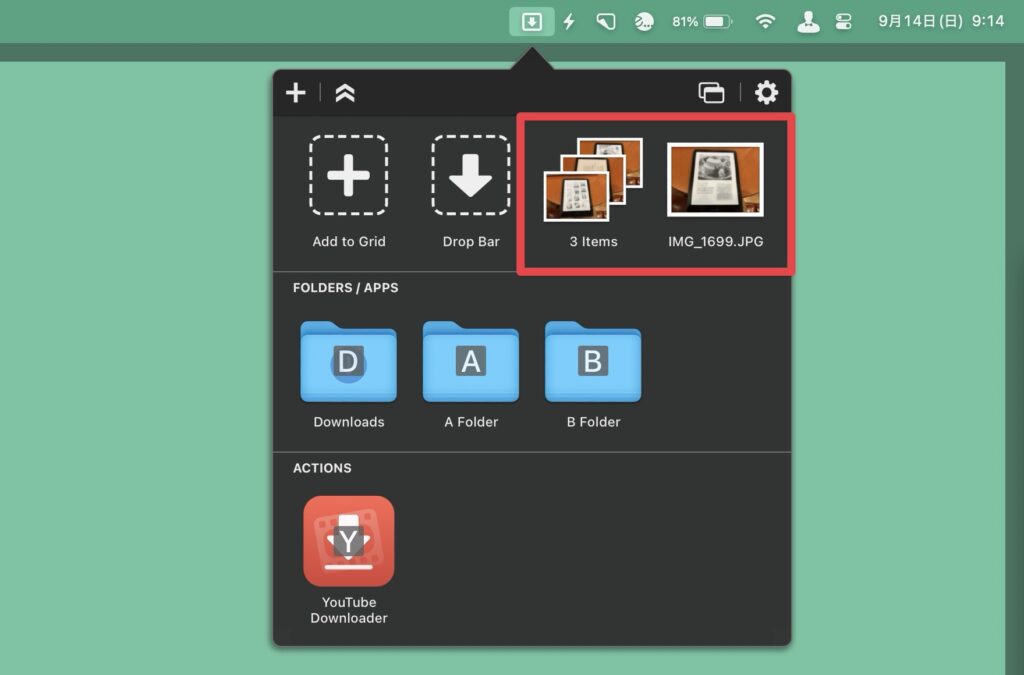Select the Drop Bar target
Screen dimensions: 1024x675
(x=471, y=176)
